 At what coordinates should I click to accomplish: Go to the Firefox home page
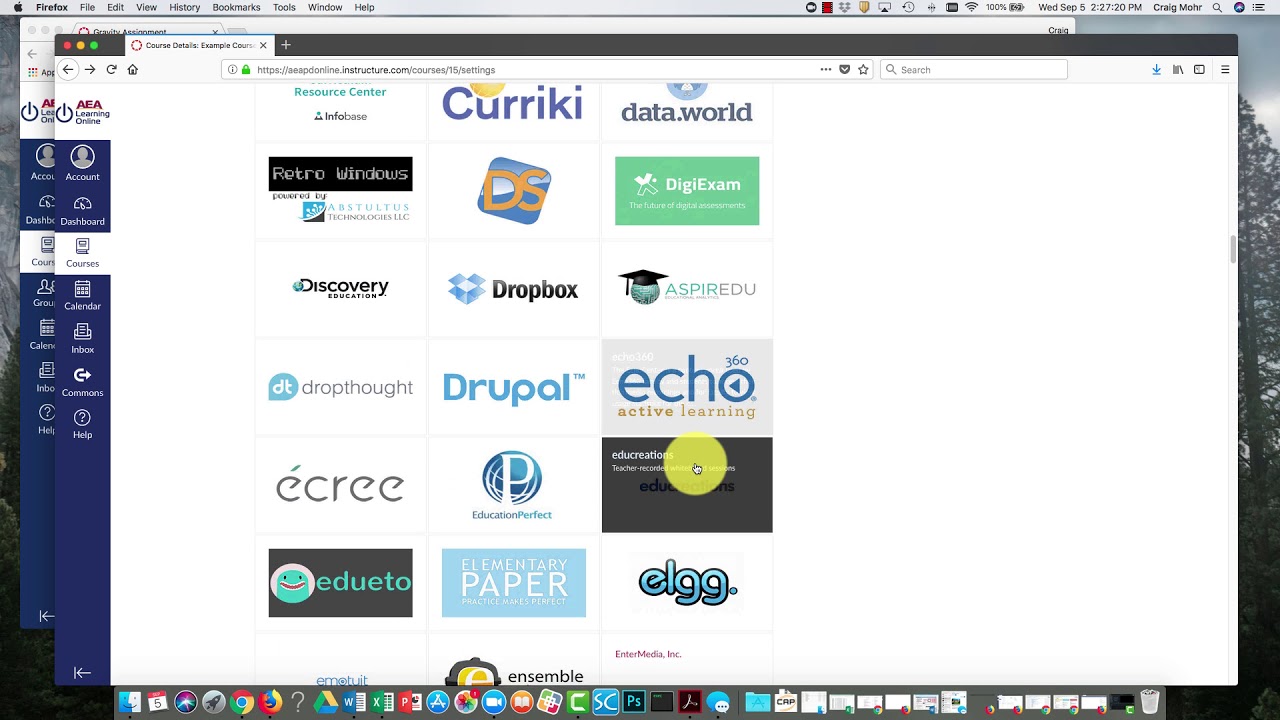pyautogui.click(x=132, y=69)
